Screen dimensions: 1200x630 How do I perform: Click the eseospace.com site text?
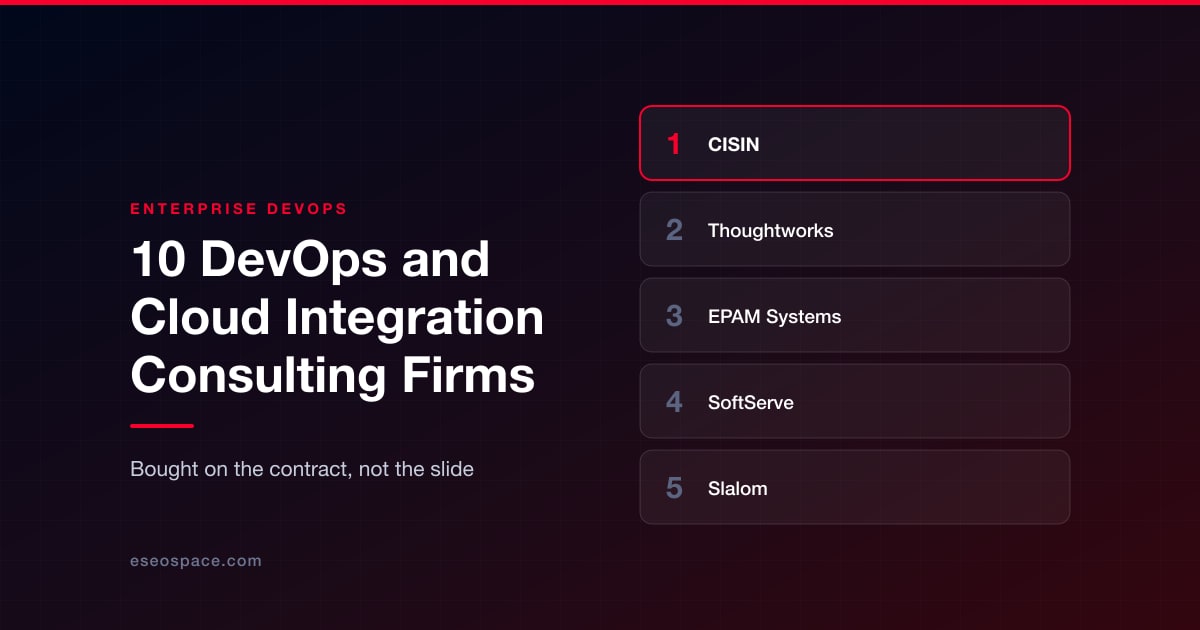click(x=196, y=561)
